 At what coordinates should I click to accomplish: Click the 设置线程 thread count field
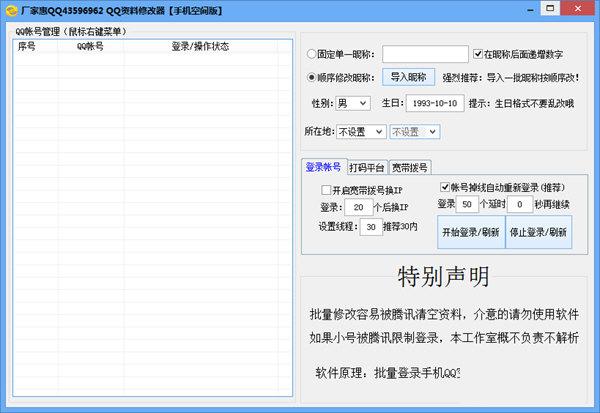click(370, 227)
